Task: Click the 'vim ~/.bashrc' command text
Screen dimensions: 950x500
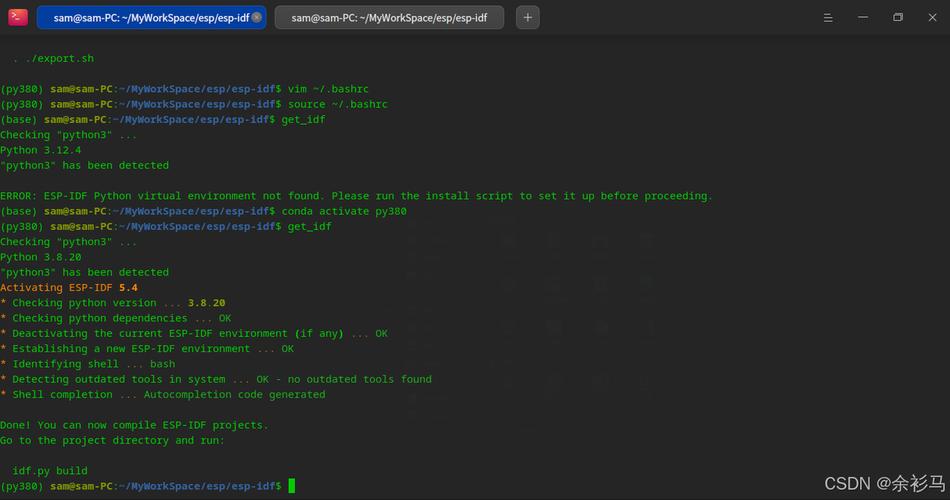Action: [x=328, y=88]
